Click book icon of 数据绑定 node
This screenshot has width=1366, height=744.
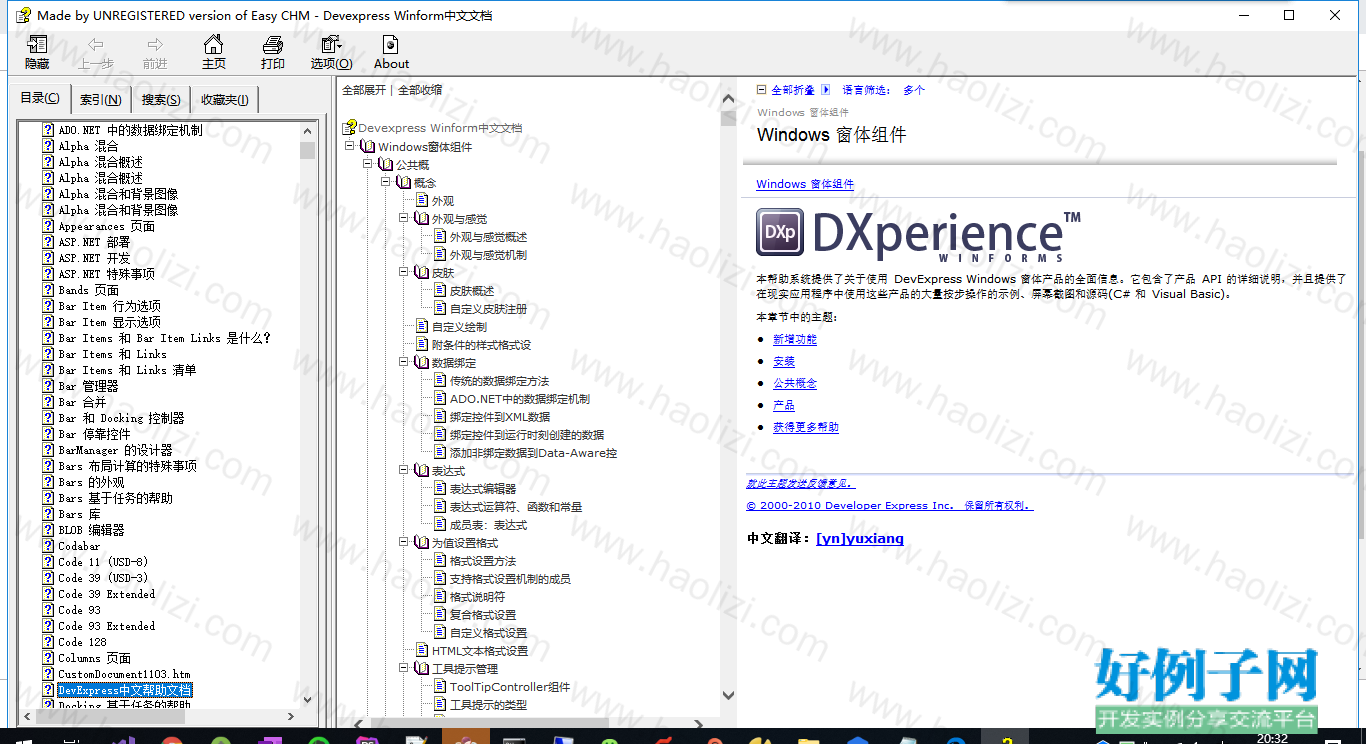tap(421, 363)
